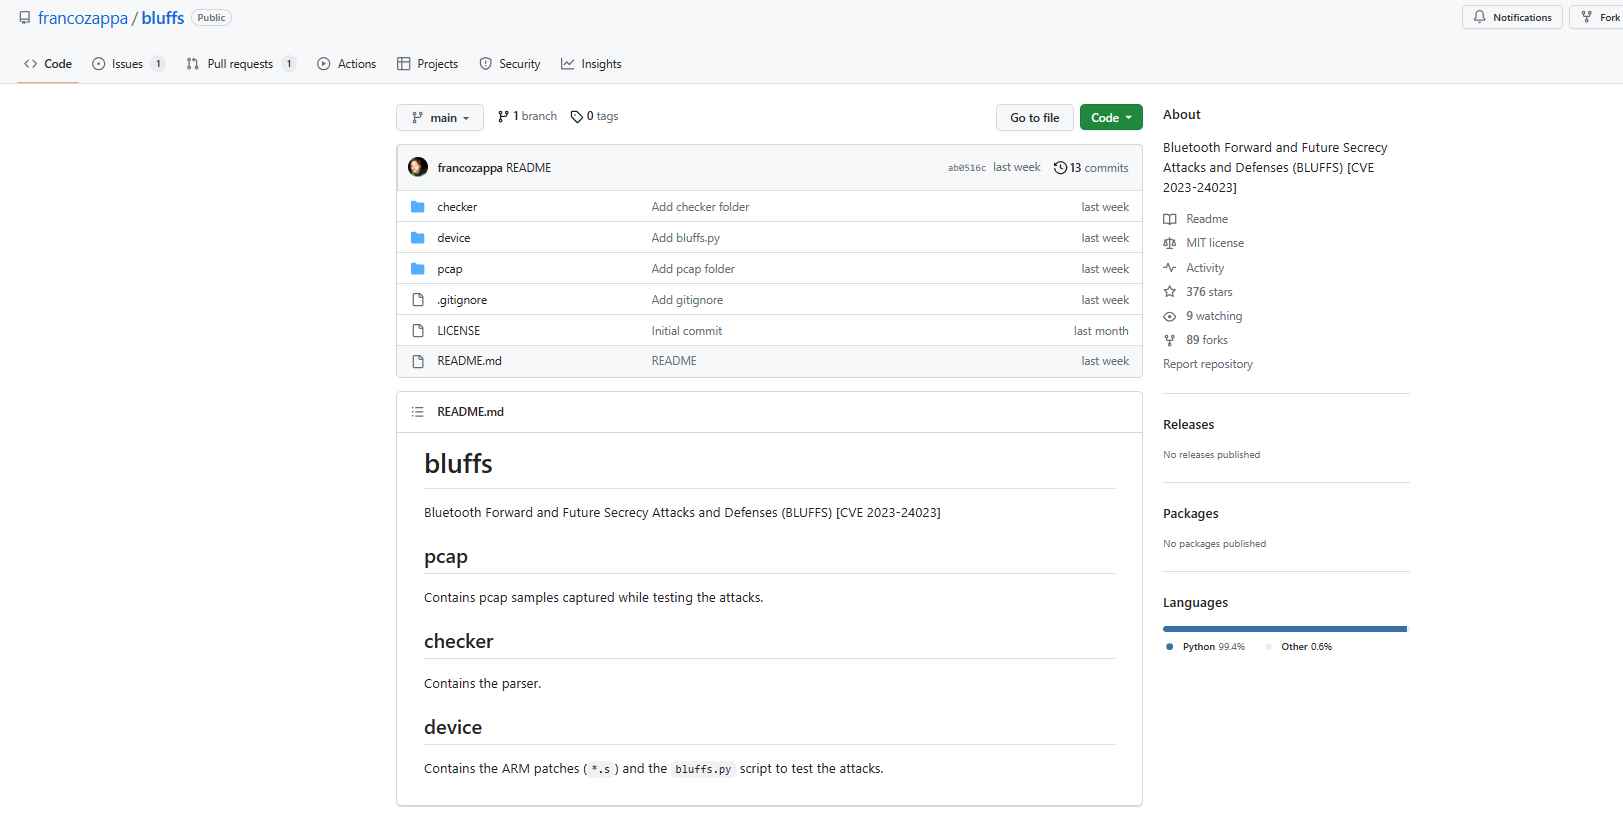Expand the main branch dropdown
1623x828 pixels.
(x=440, y=117)
